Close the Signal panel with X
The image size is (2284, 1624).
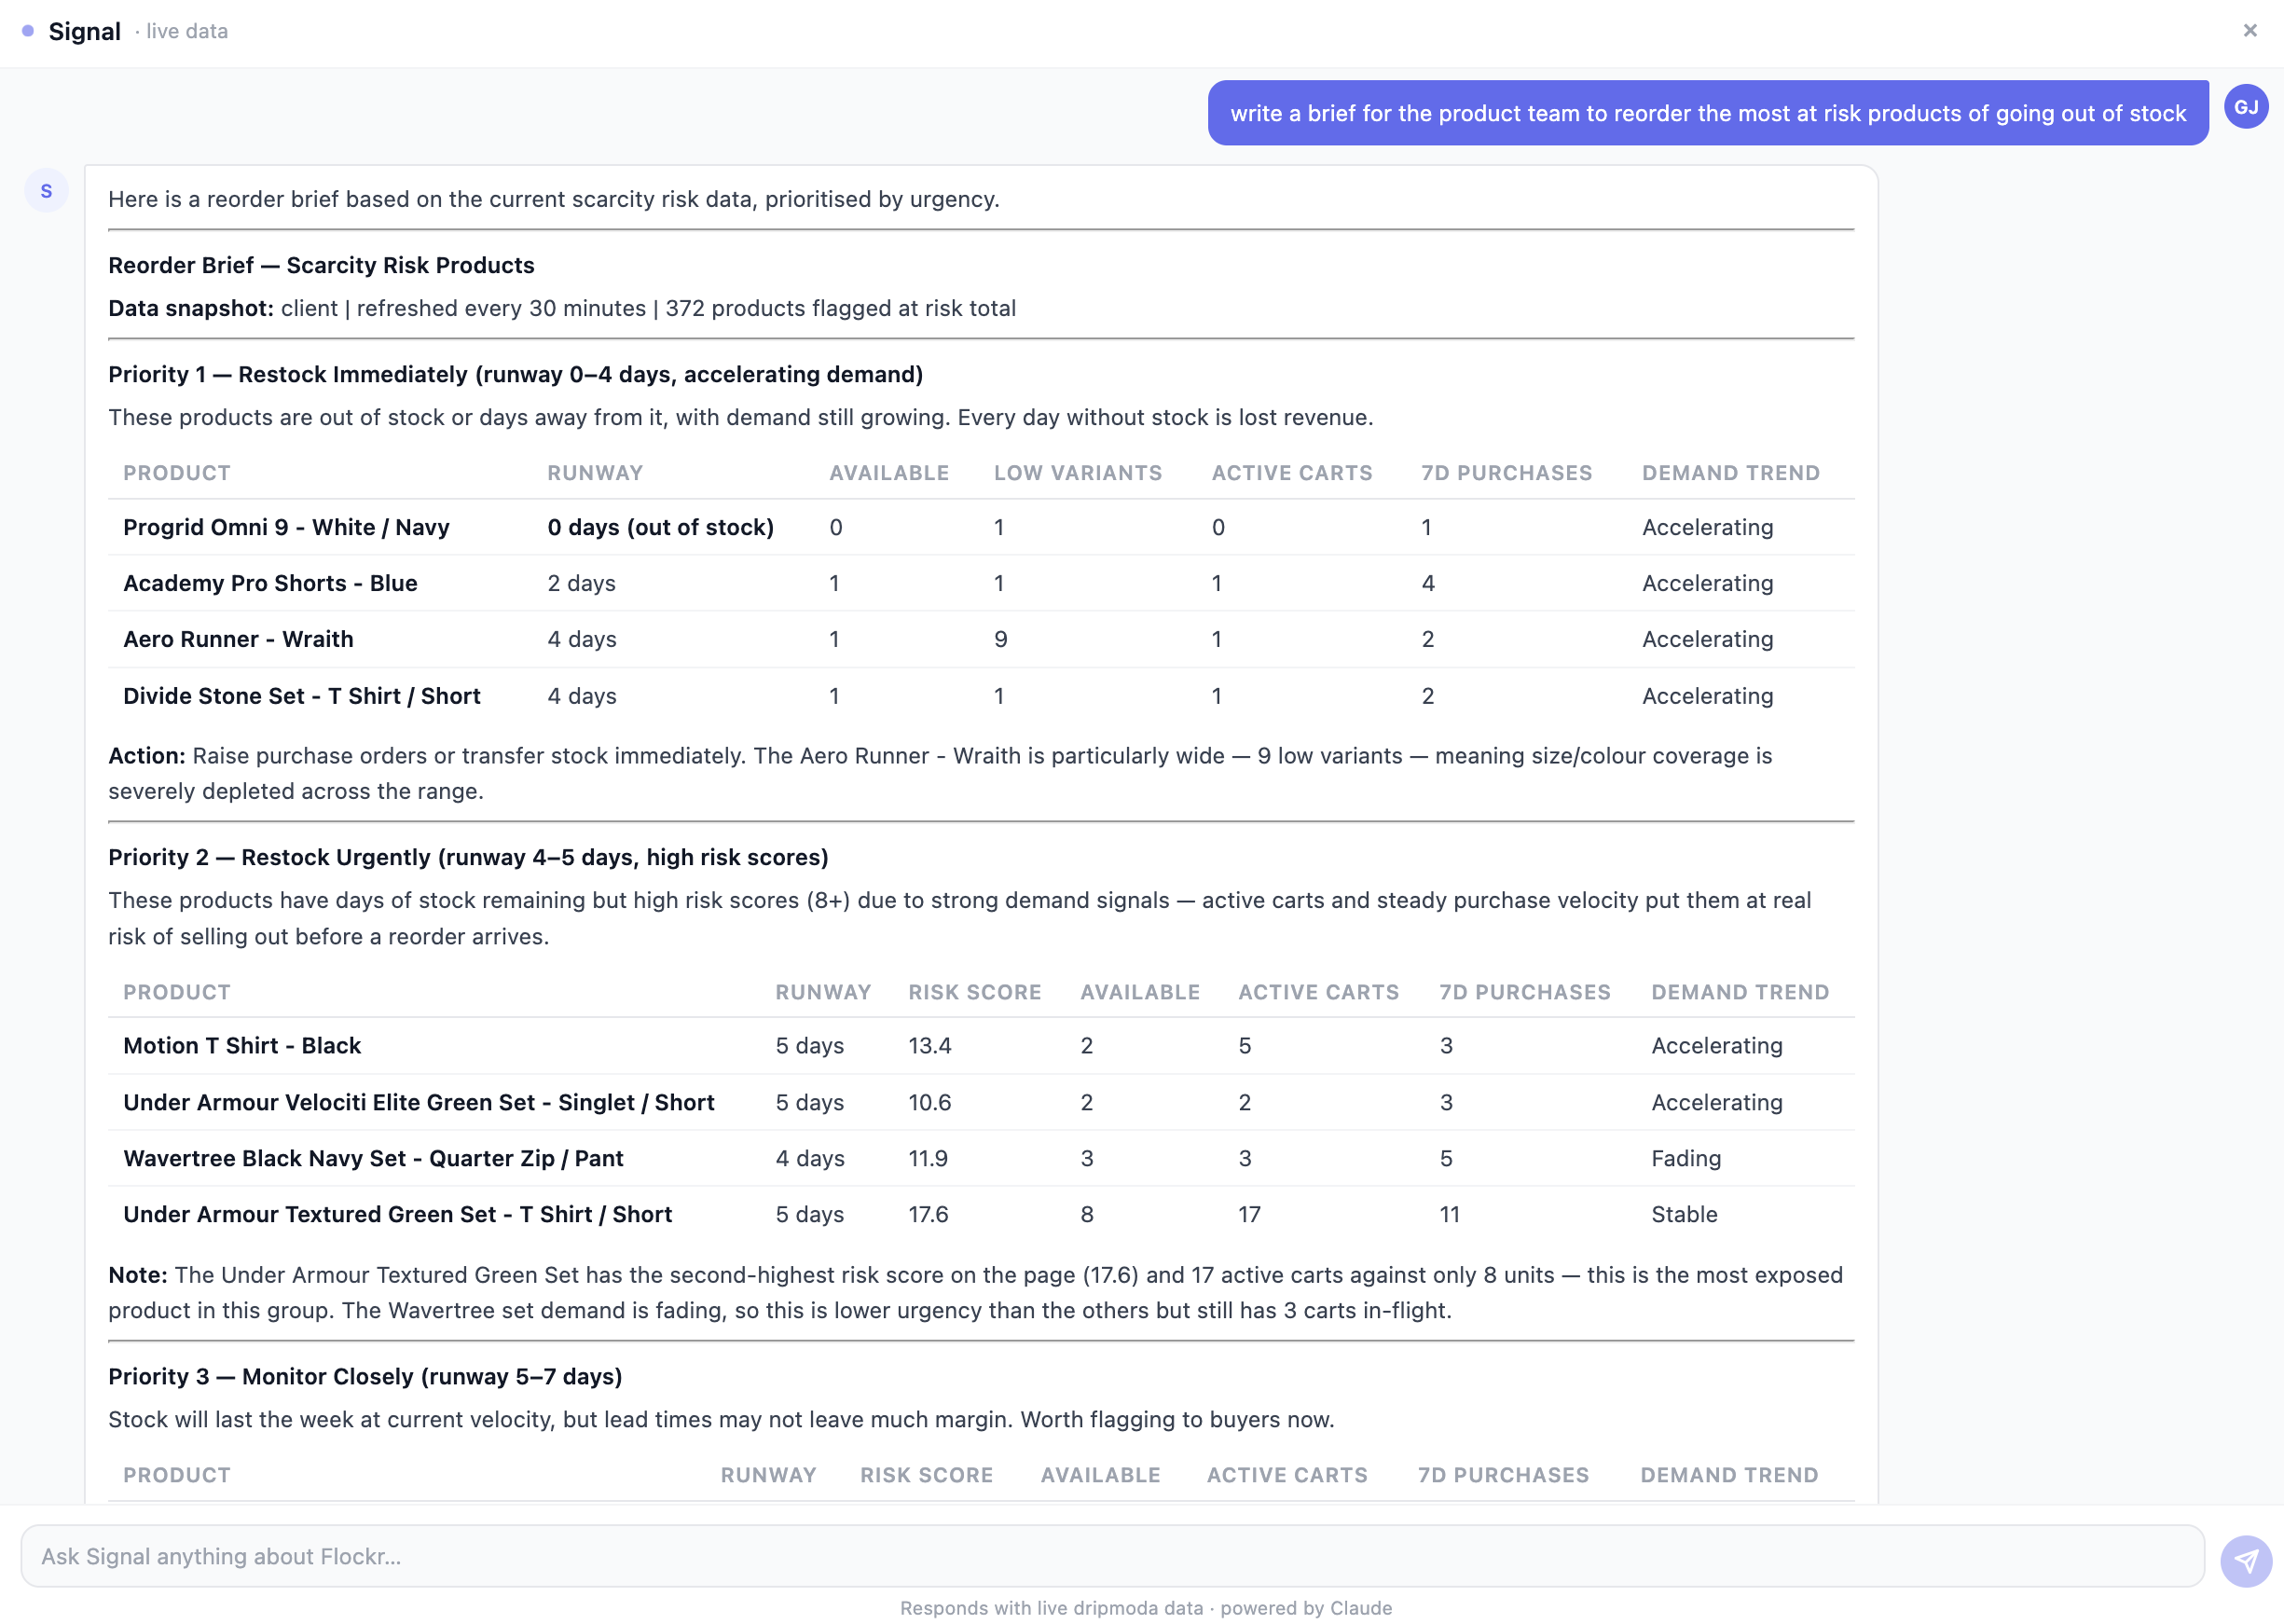tap(2249, 31)
